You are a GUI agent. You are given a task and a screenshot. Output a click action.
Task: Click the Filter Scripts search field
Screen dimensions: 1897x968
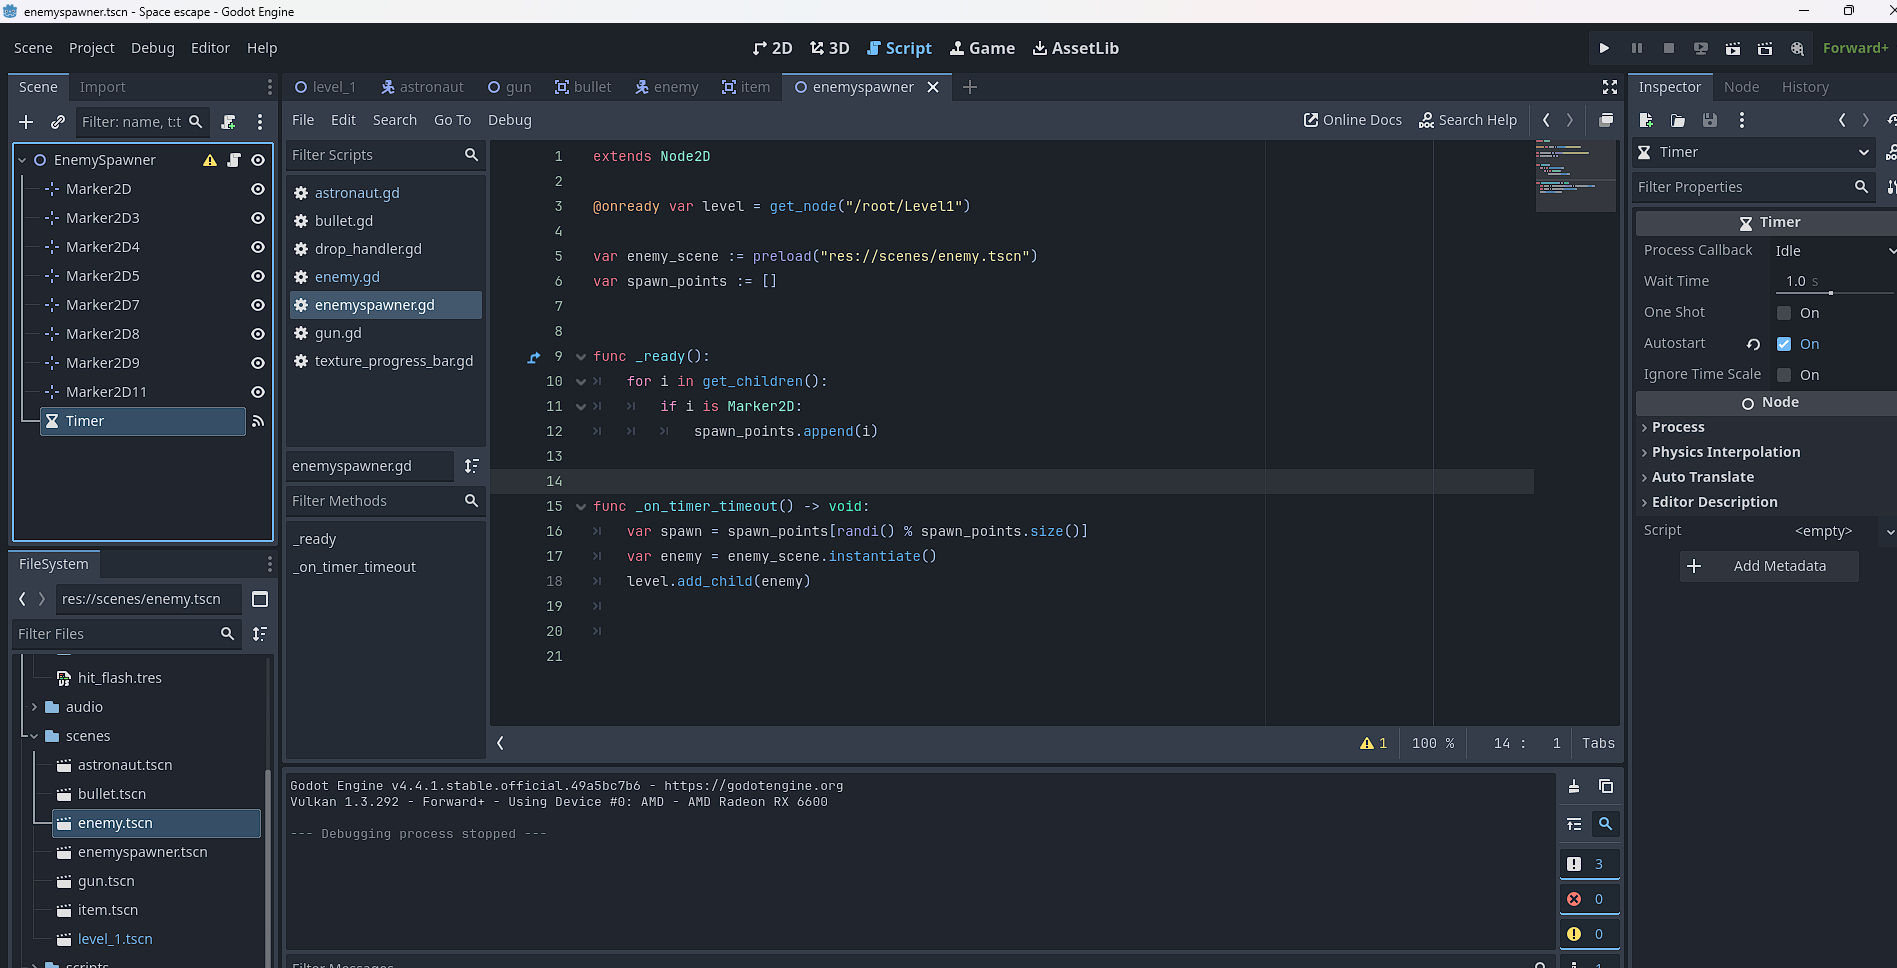(378, 155)
